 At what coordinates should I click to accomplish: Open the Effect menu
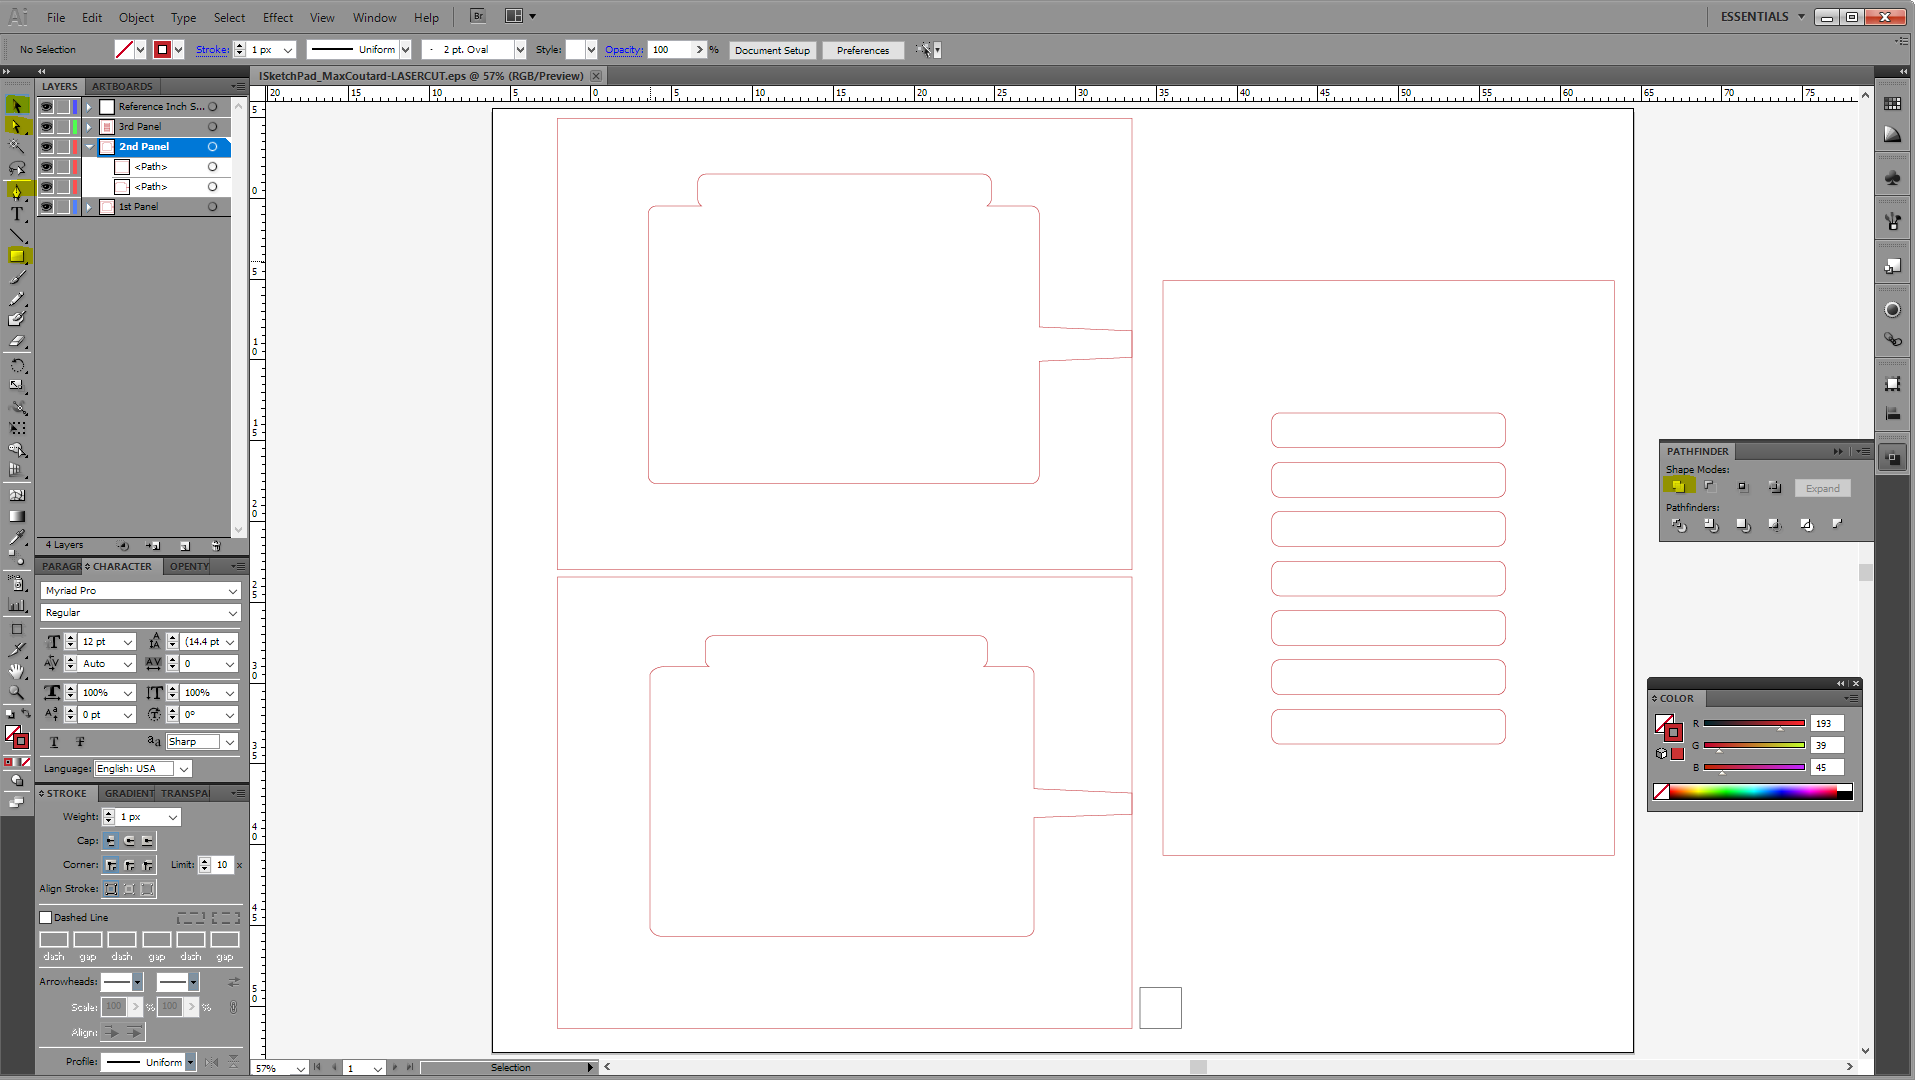pos(277,17)
